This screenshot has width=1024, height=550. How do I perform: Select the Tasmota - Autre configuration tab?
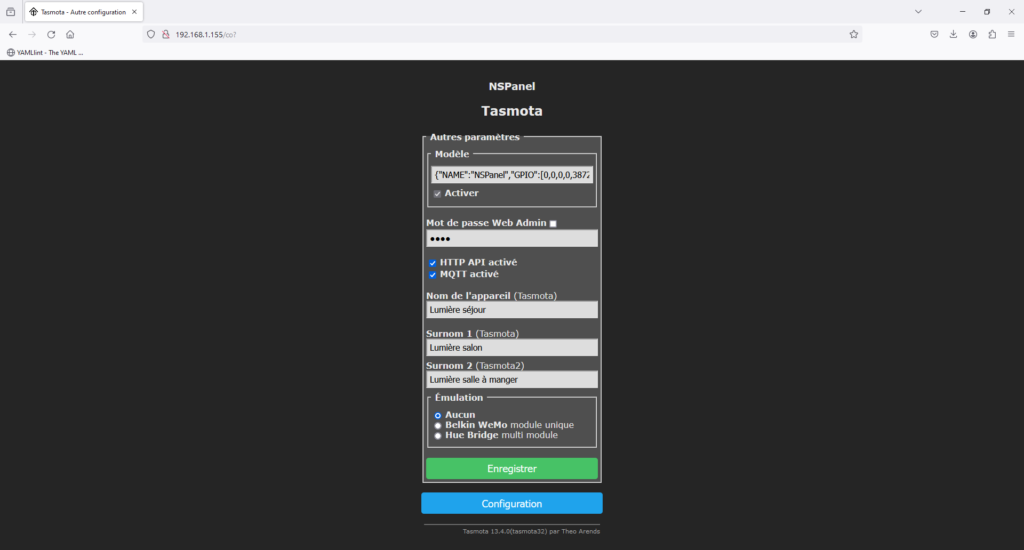tap(84, 12)
